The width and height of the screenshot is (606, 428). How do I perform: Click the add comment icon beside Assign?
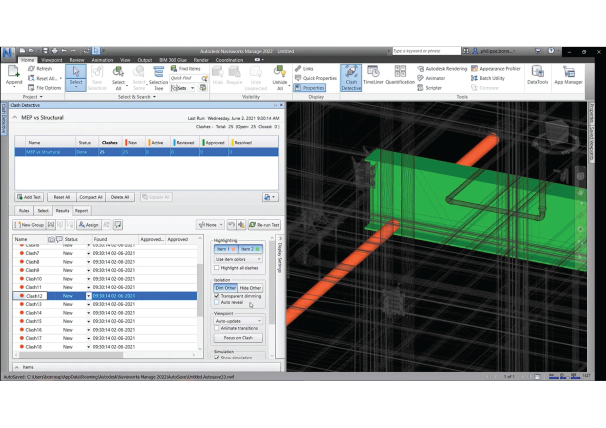[117, 225]
